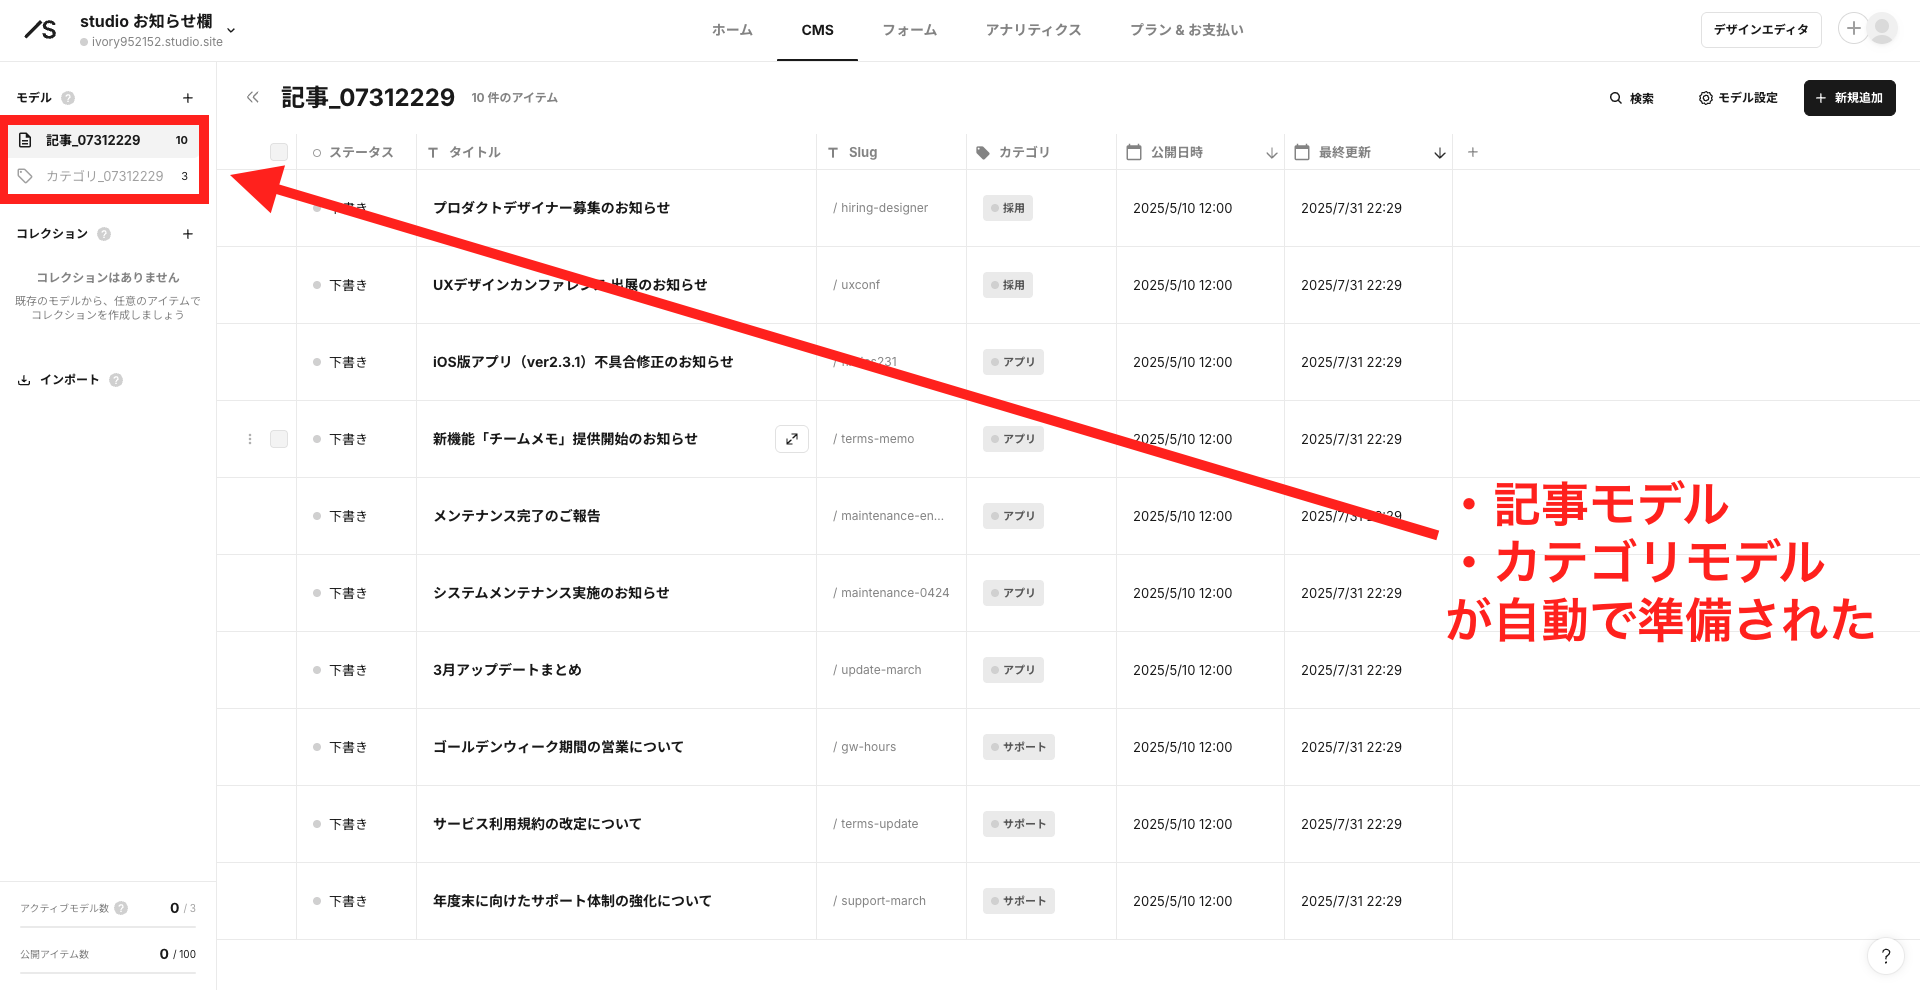This screenshot has height=990, width=1920.
Task: Check the row checkbox for 新機能「チームメモ」item
Action: 279,438
